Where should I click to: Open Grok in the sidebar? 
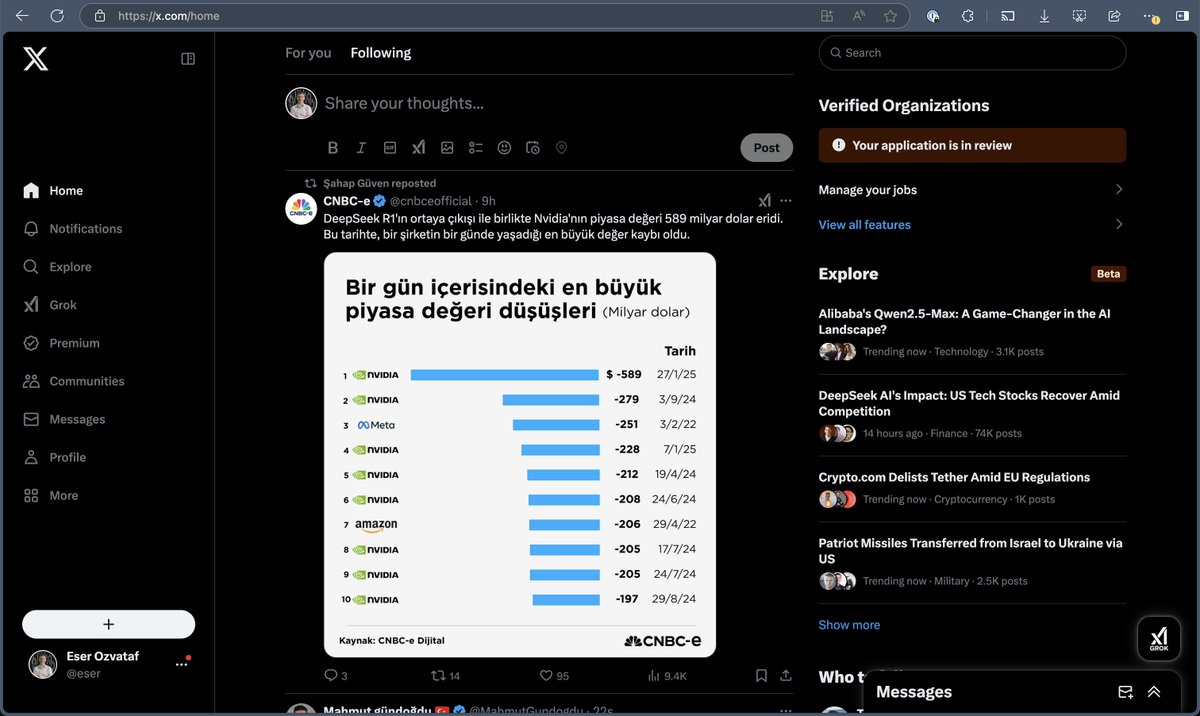[50, 305]
